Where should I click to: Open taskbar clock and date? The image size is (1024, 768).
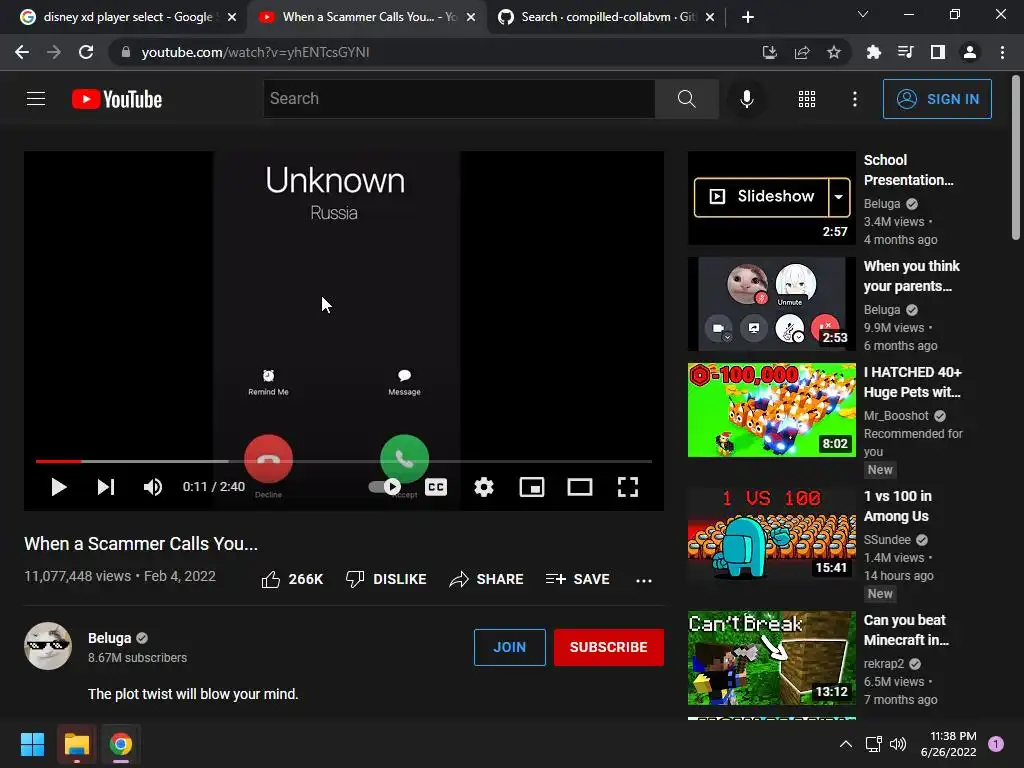pyautogui.click(x=948, y=744)
